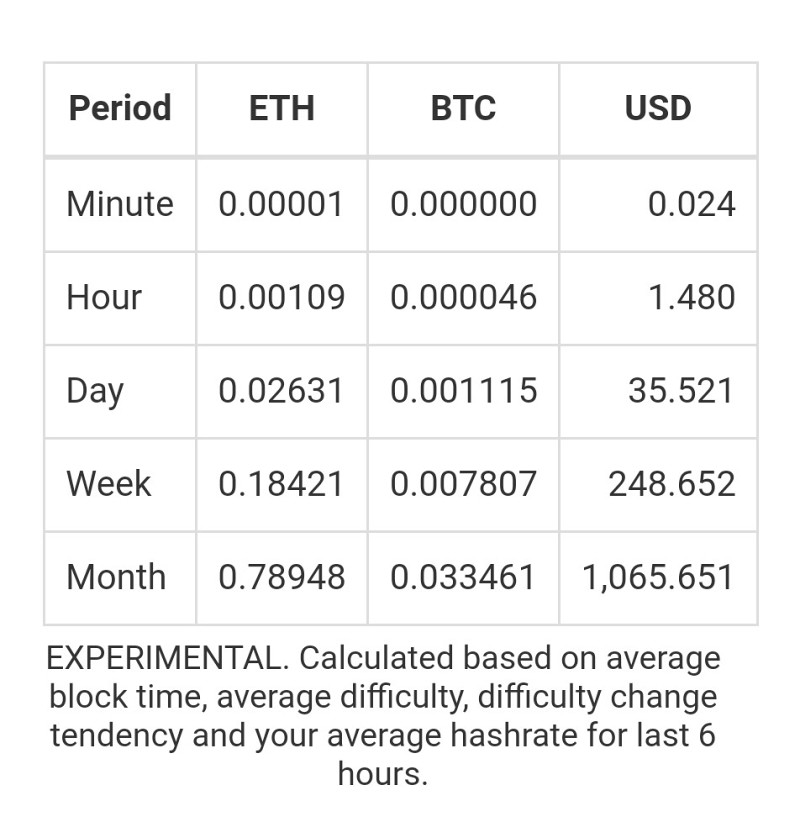This screenshot has width=800, height=822.
Task: Click the ETH value 0.78948
Action: click(282, 577)
